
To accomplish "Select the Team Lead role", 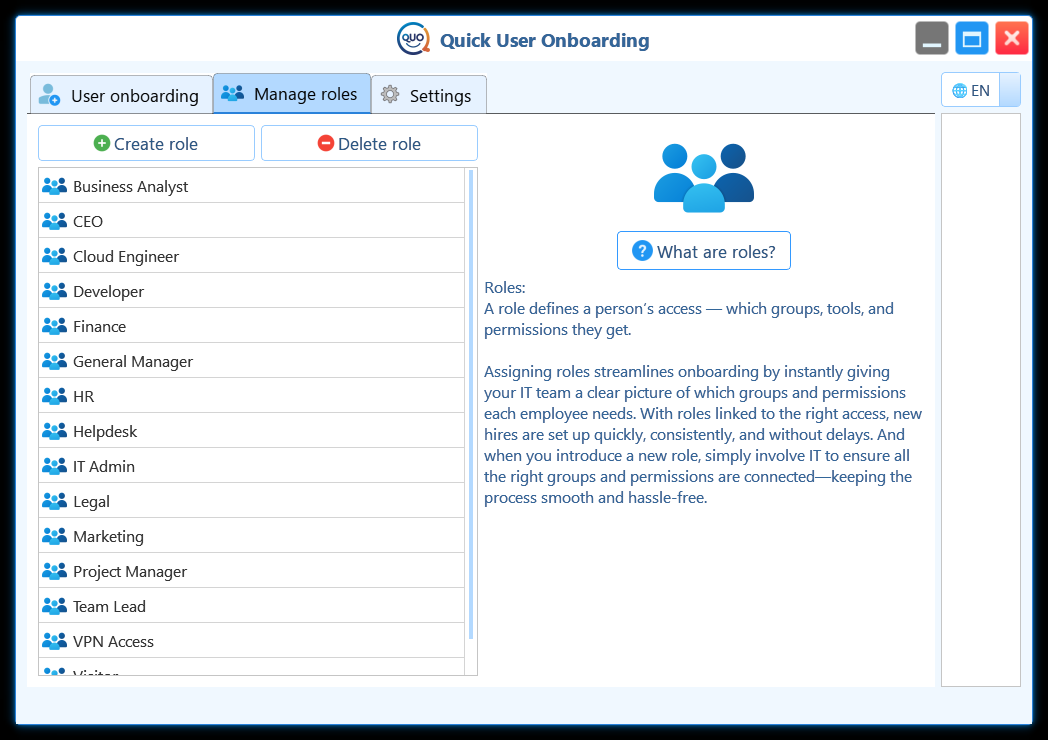I will click(251, 606).
